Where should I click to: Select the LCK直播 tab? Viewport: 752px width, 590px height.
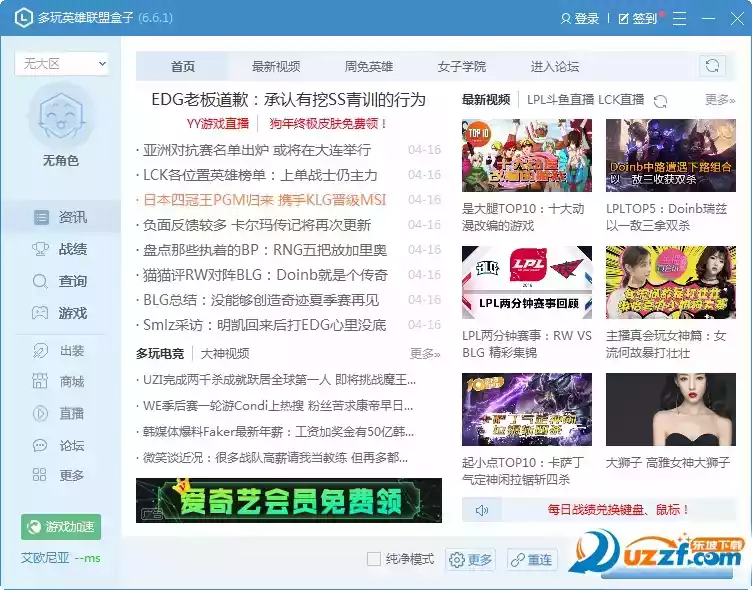pos(622,100)
